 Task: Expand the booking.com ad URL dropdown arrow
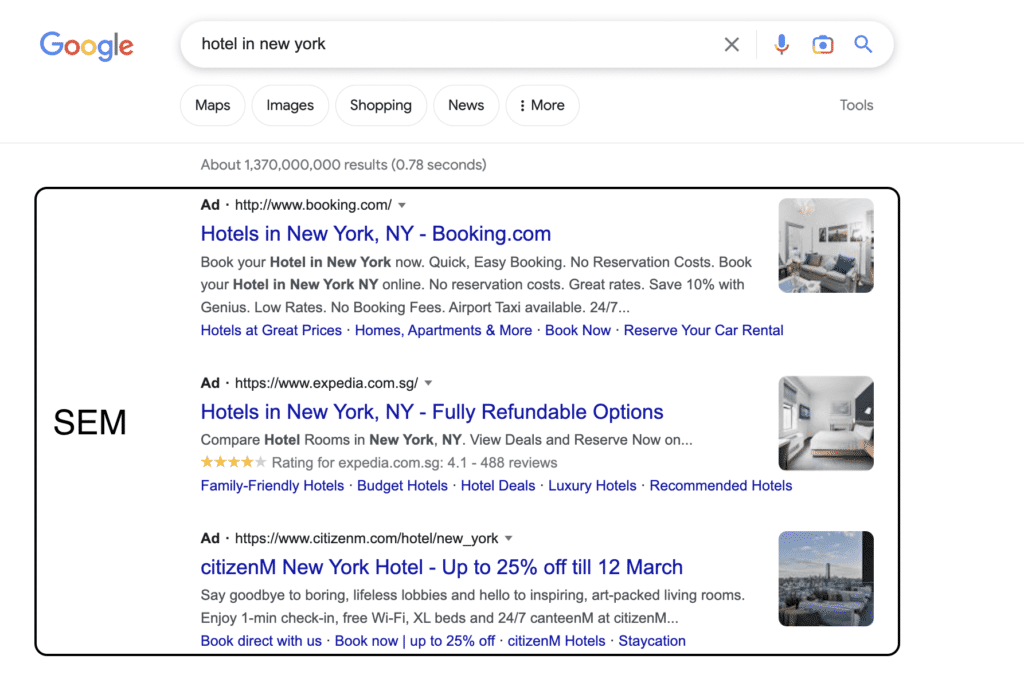click(x=402, y=205)
